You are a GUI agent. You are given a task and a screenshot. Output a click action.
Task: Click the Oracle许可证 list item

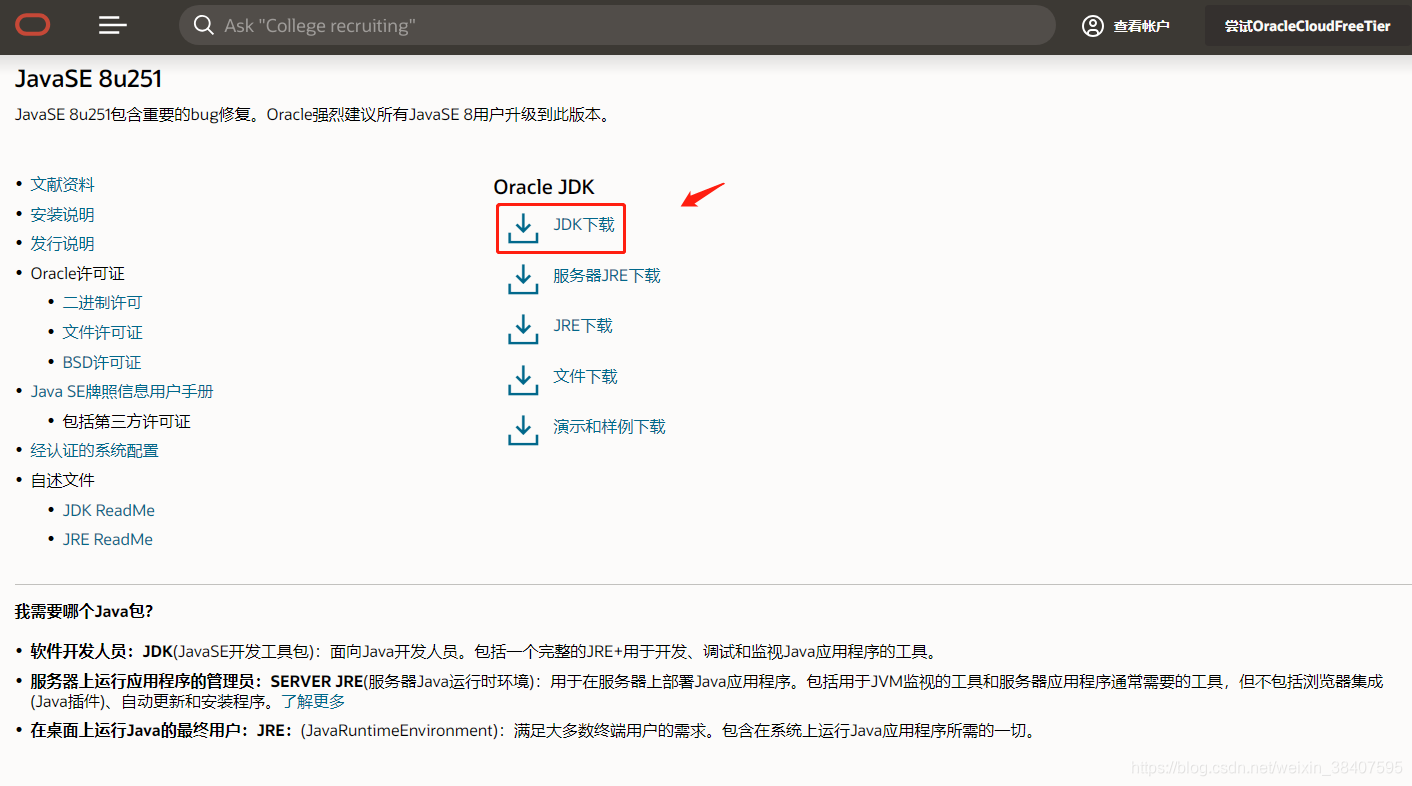(78, 273)
